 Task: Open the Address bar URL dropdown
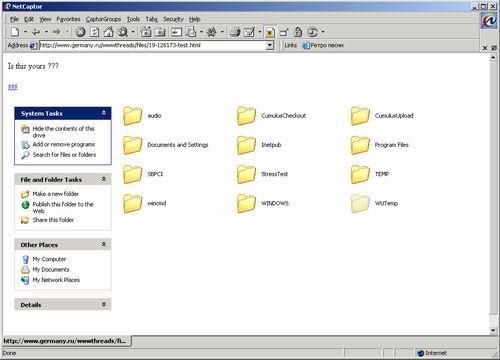tap(270, 45)
